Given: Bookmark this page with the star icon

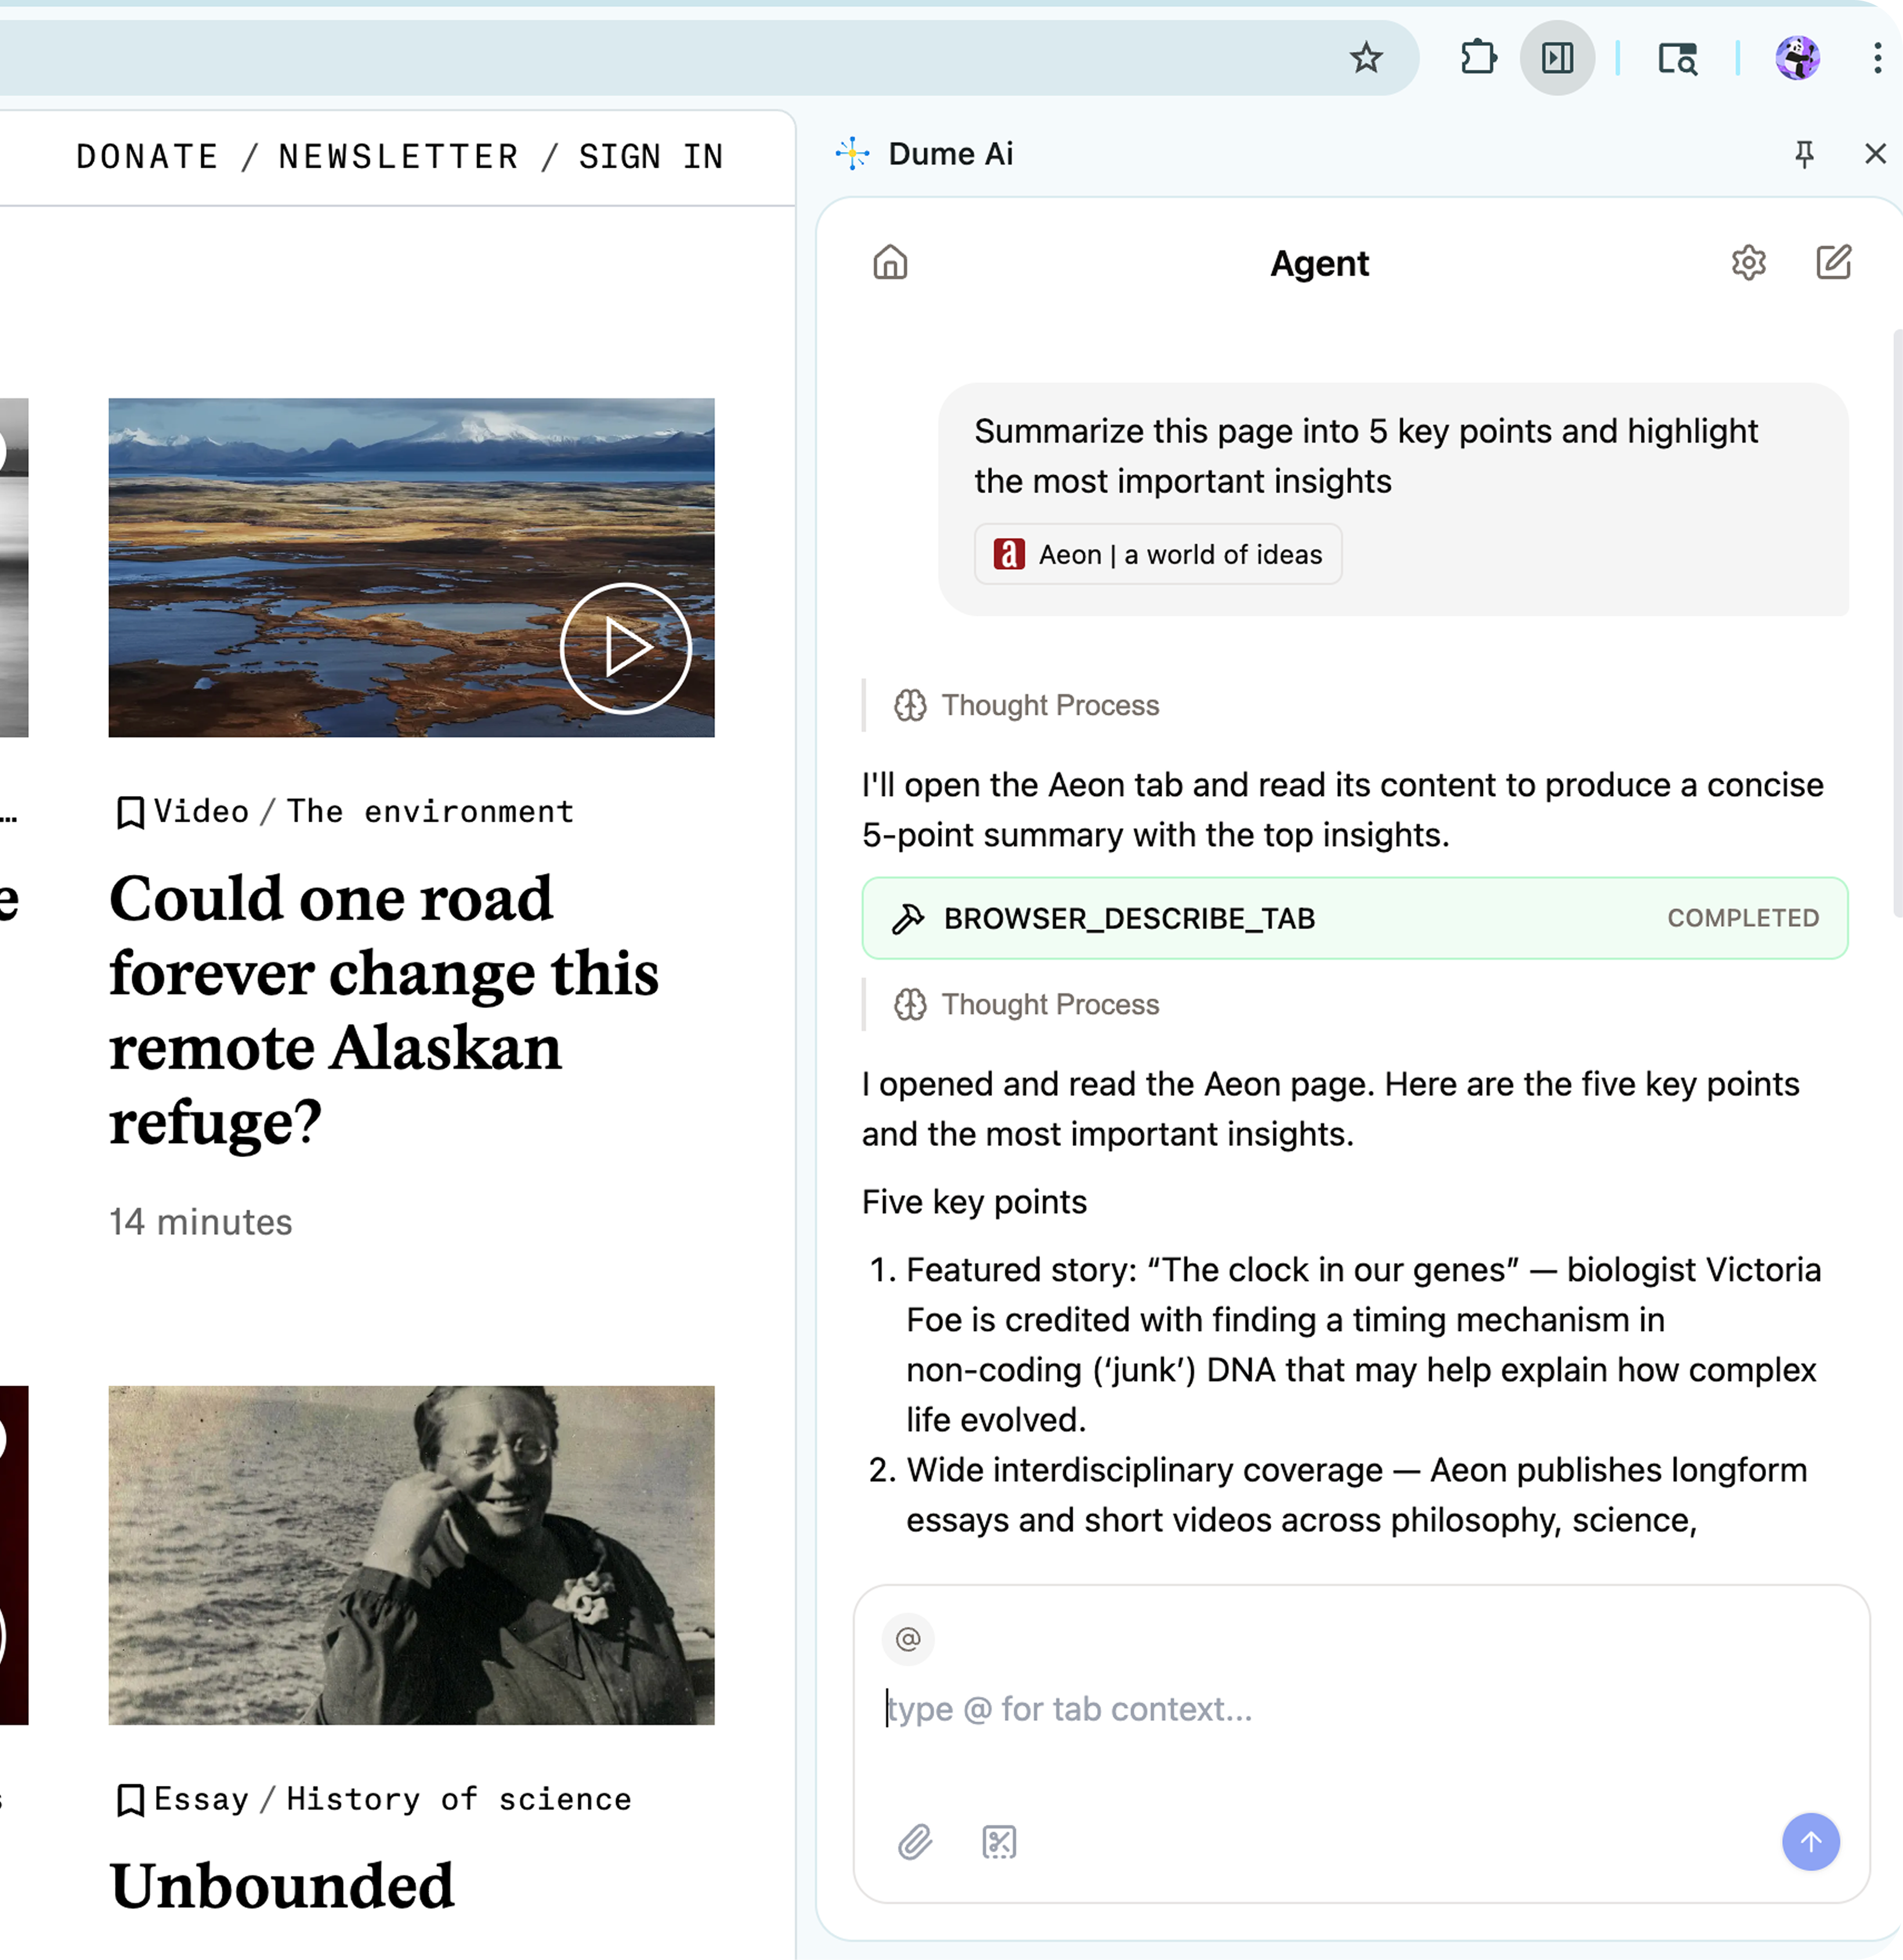Looking at the screenshot, I should pyautogui.click(x=1365, y=58).
